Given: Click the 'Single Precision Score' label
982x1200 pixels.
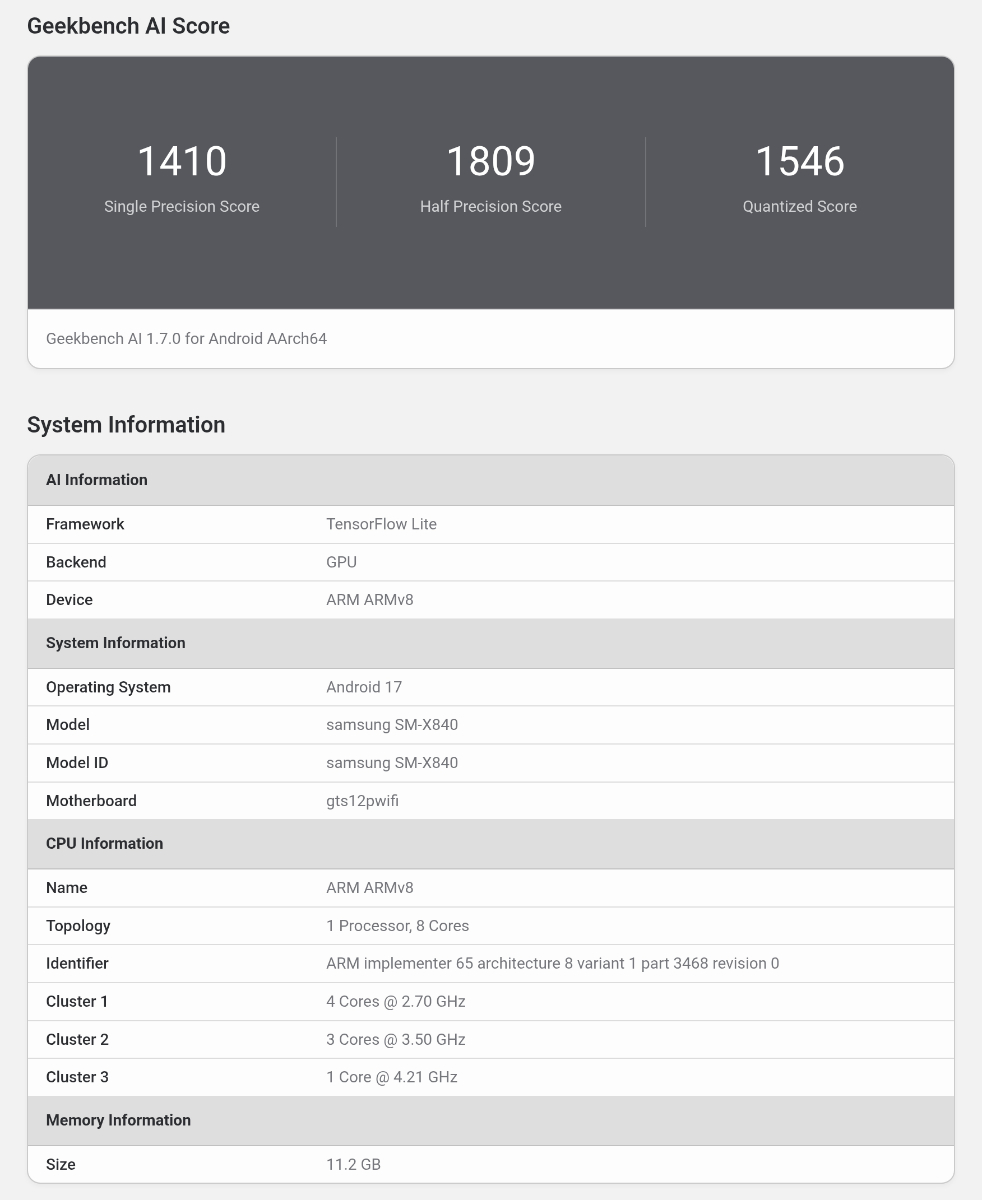Looking at the screenshot, I should (x=182, y=206).
